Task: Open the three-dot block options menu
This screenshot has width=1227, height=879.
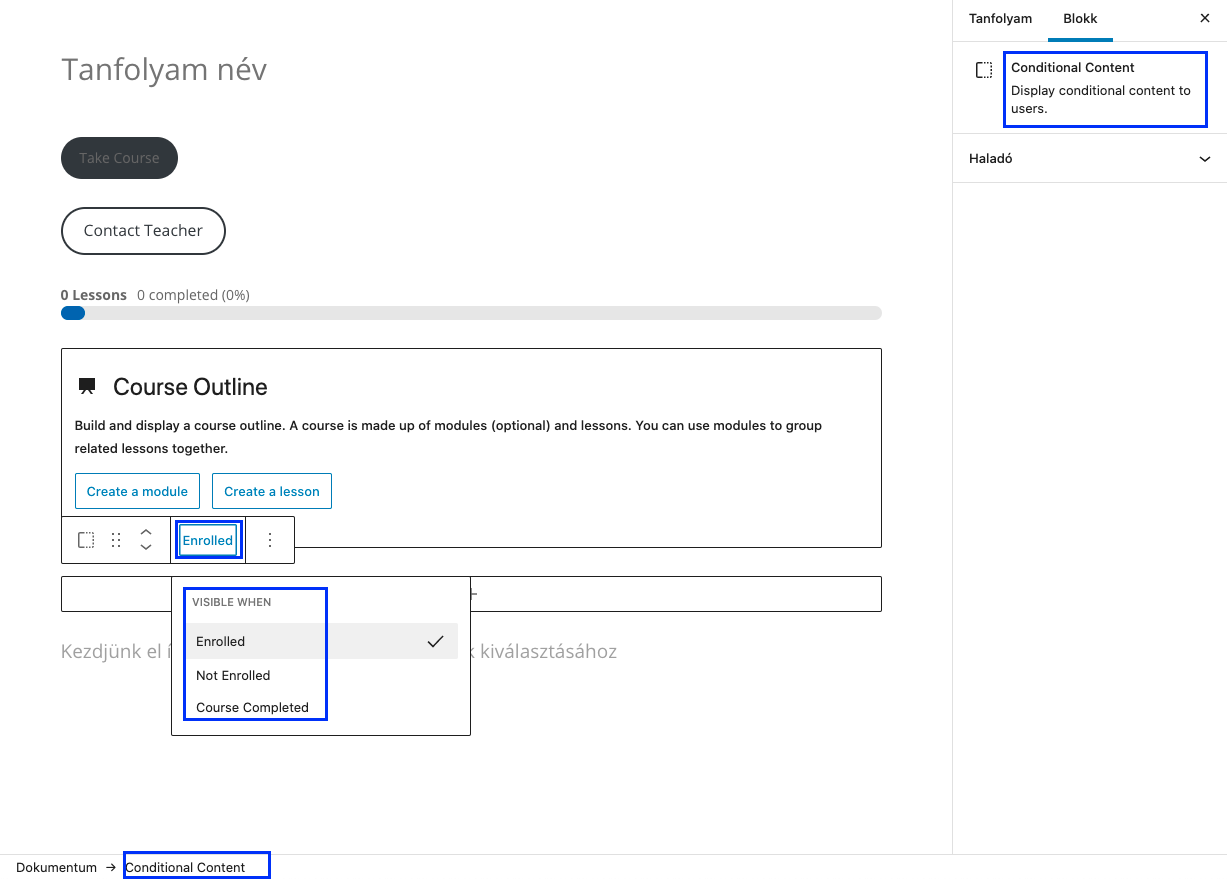Action: [x=269, y=539]
